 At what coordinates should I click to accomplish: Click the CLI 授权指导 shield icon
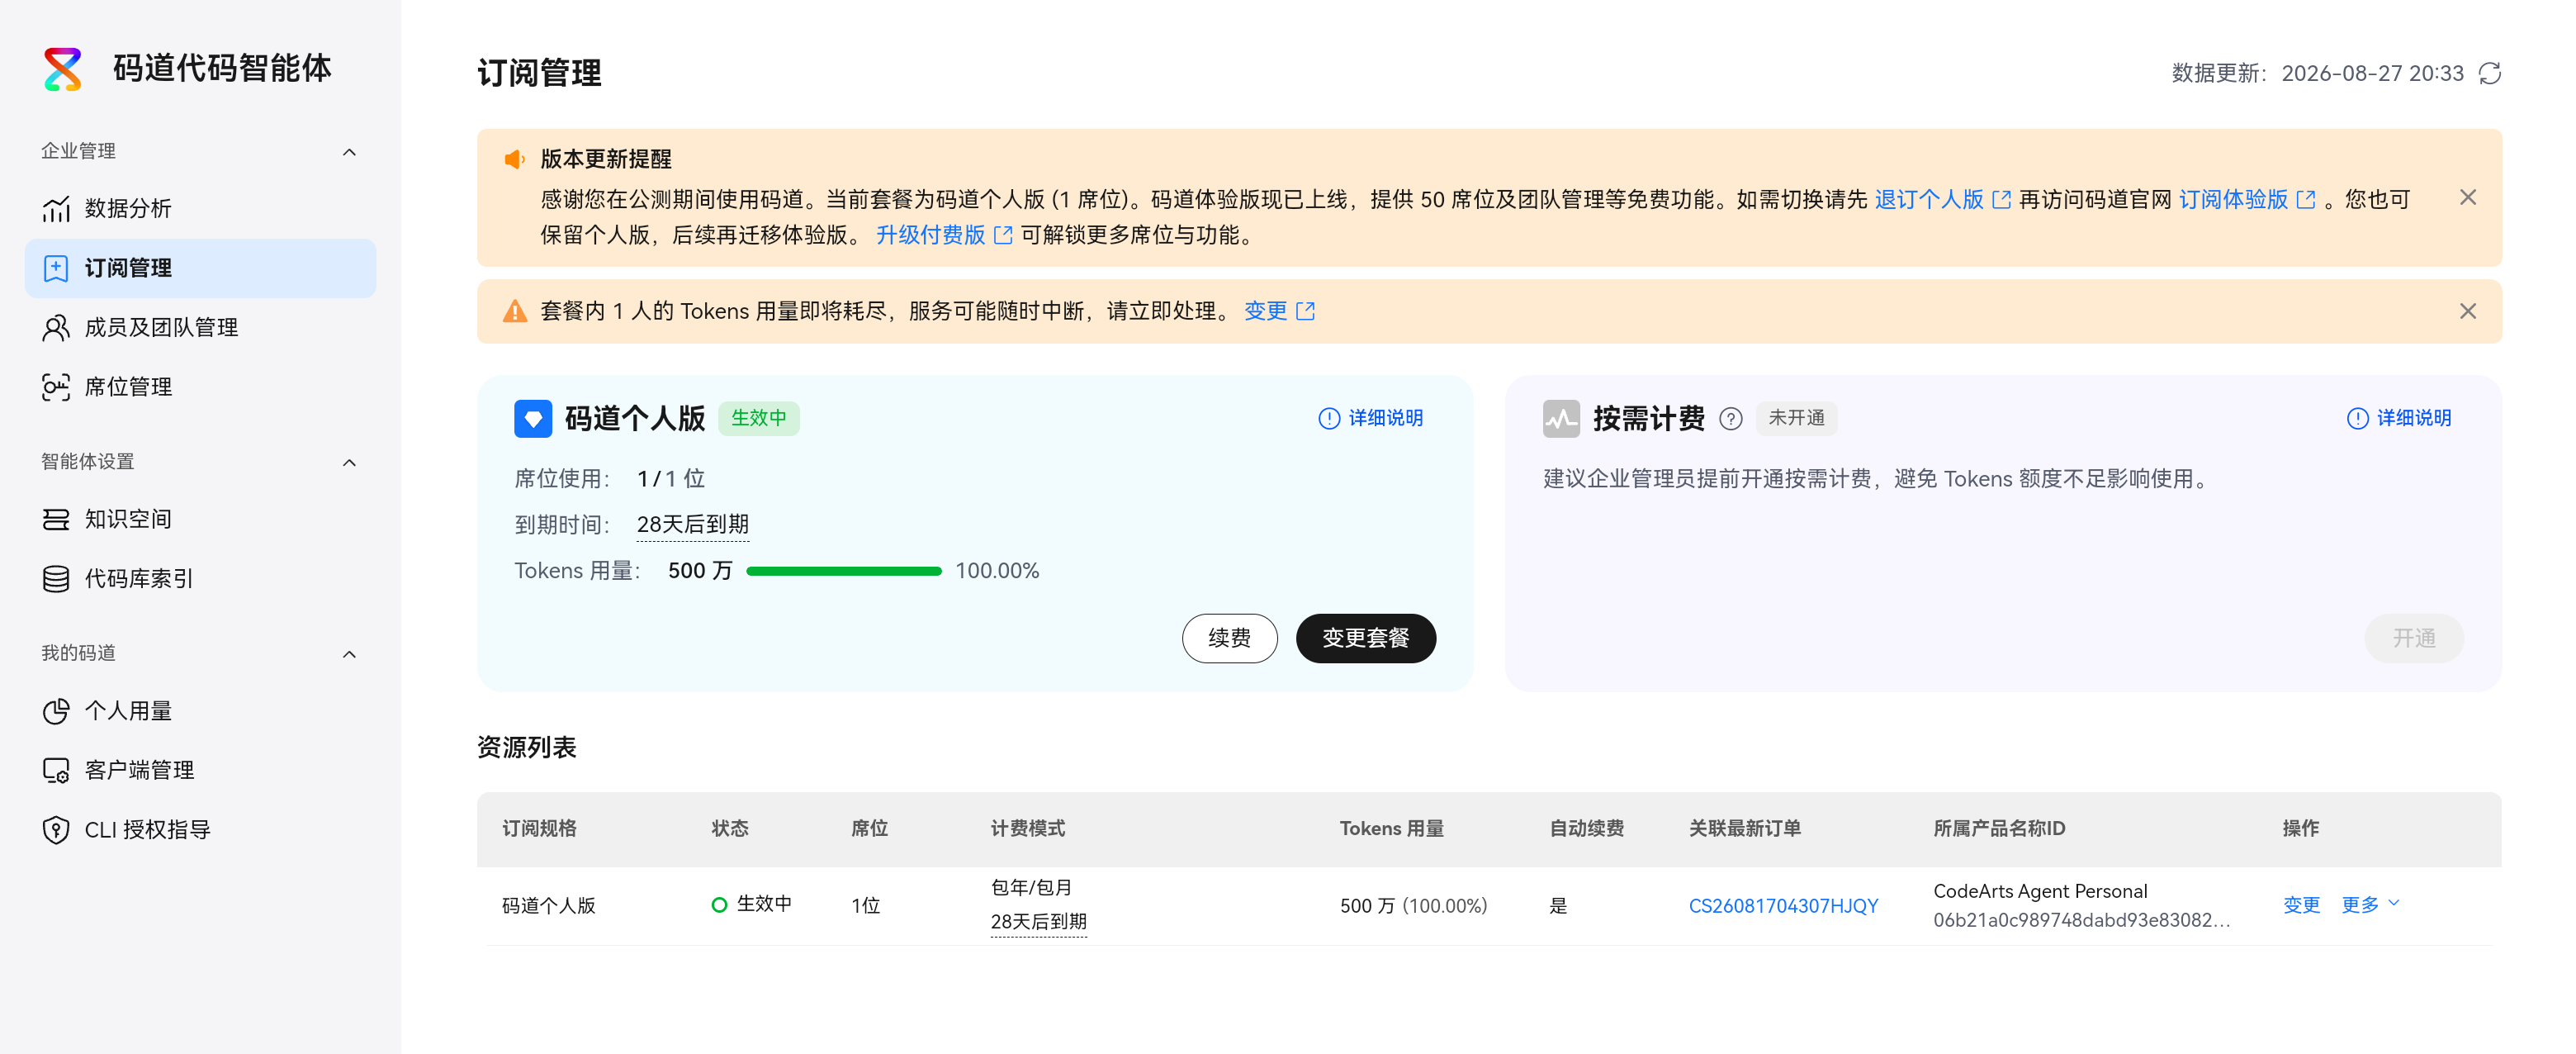(x=56, y=830)
